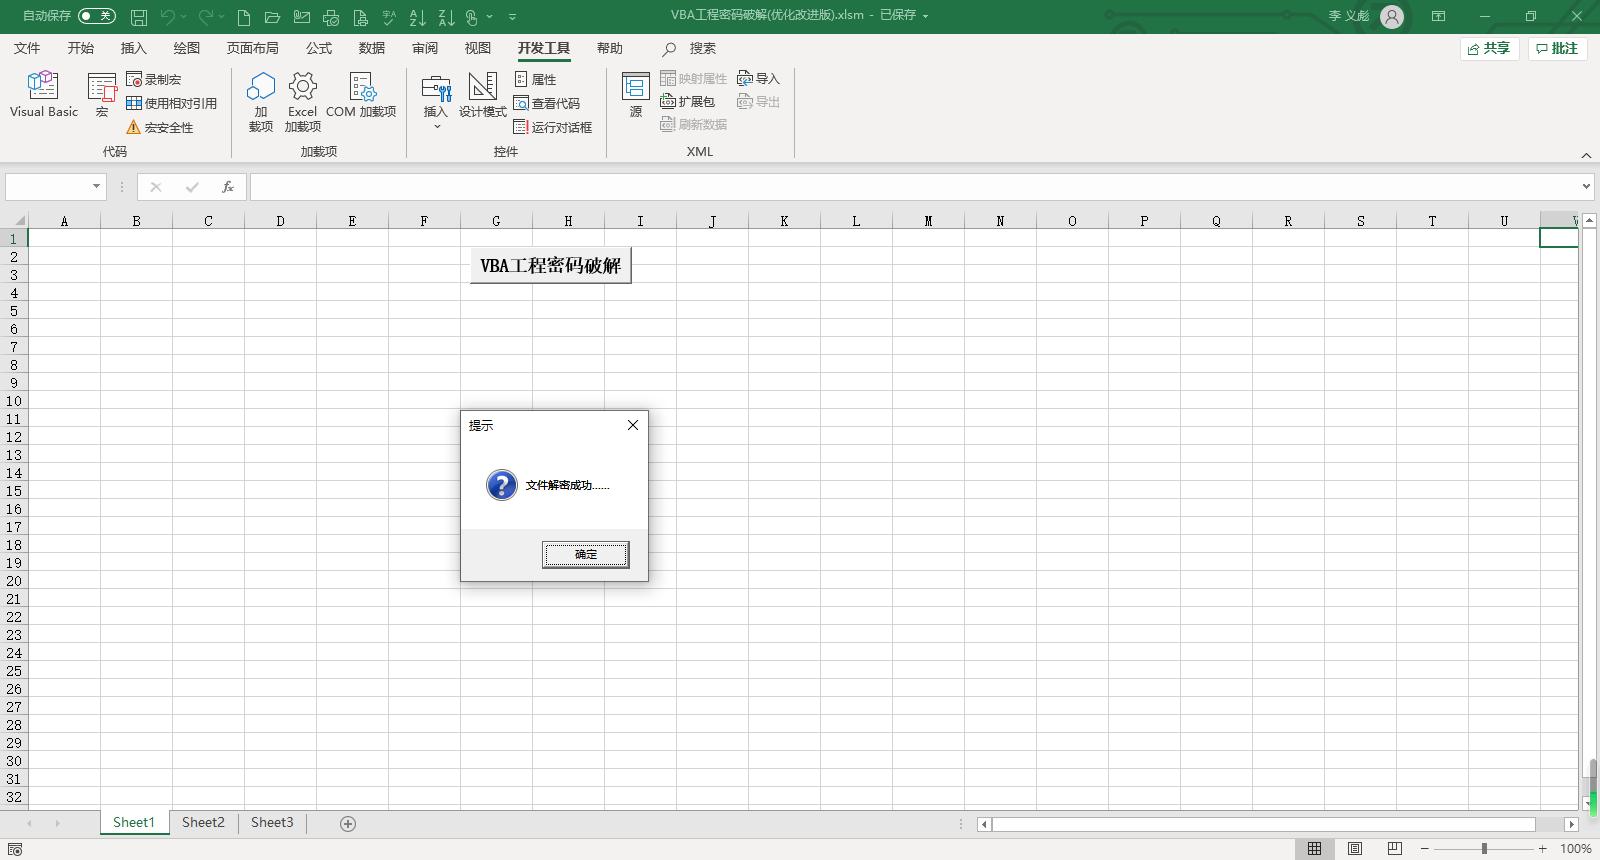The image size is (1600, 860).
Task: Toggle the AutoSave (自动保存) switch
Action: click(96, 16)
